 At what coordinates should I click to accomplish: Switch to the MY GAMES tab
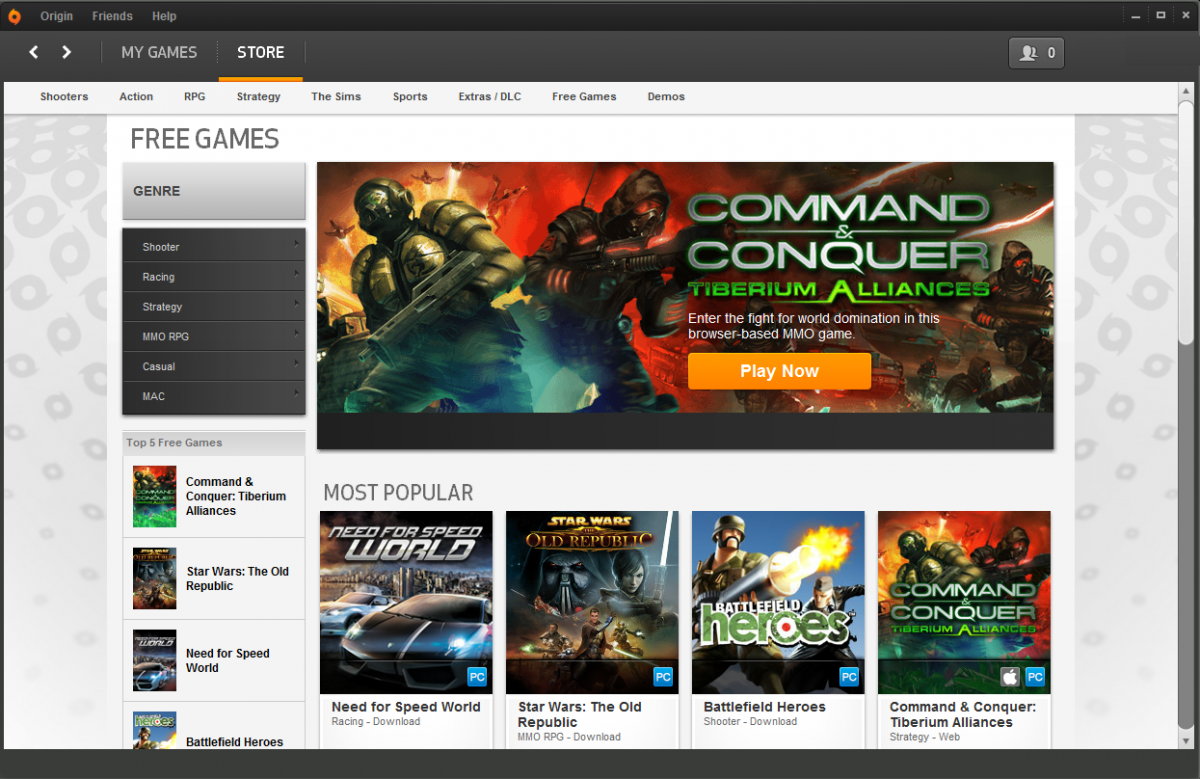159,52
